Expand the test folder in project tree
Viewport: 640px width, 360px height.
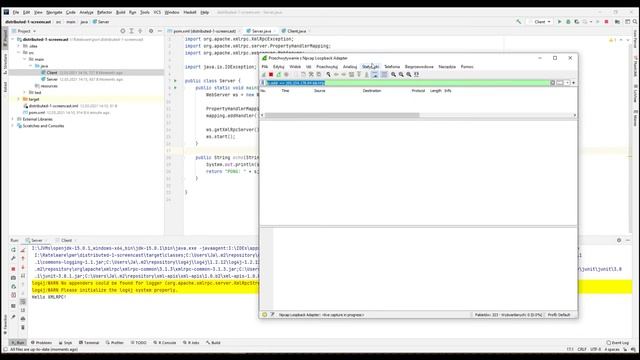click(x=24, y=93)
